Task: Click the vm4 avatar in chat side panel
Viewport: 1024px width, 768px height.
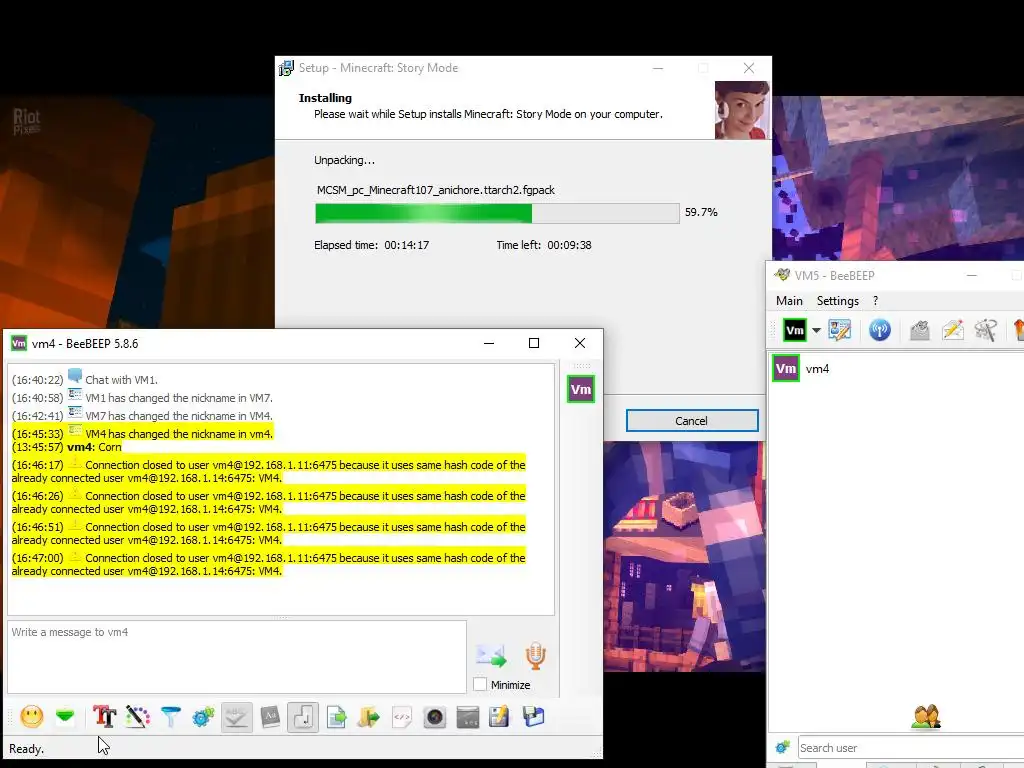Action: point(581,389)
